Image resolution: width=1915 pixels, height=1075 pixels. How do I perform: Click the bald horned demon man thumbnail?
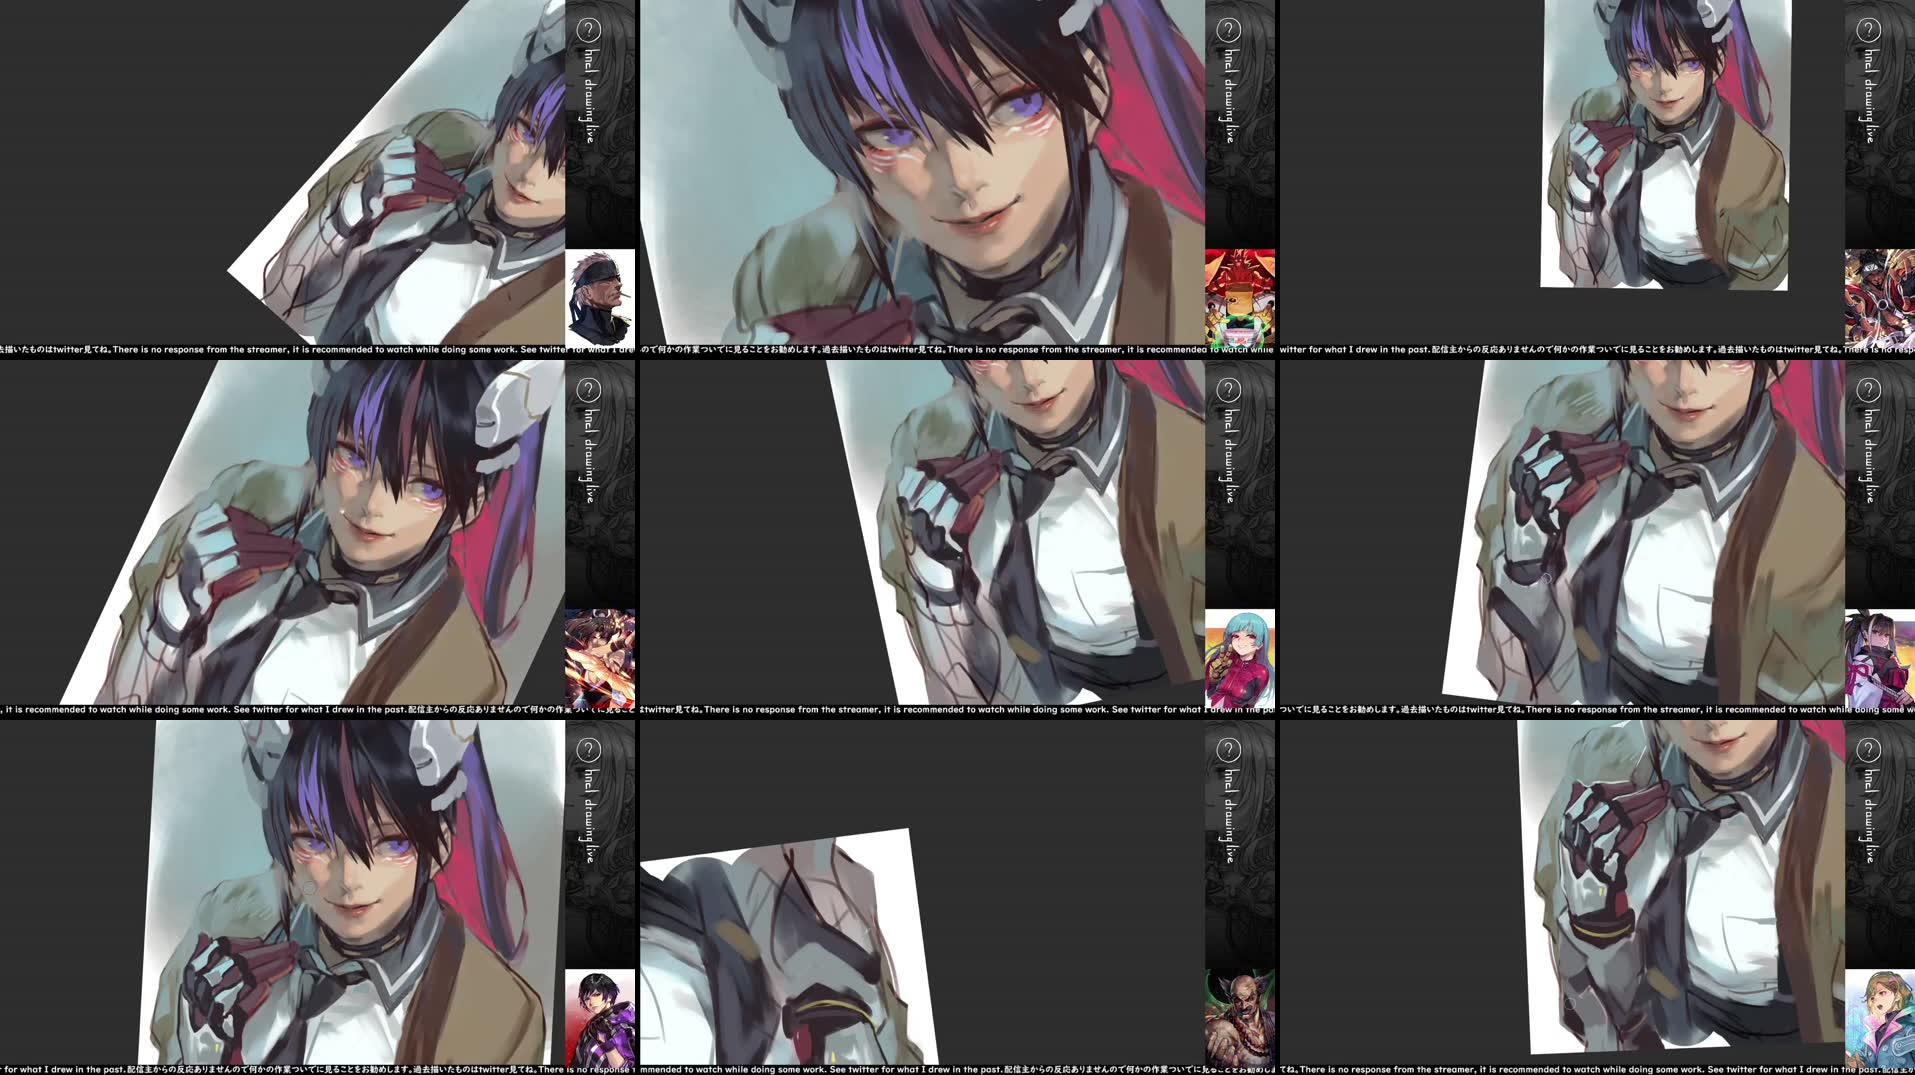click(1240, 1017)
